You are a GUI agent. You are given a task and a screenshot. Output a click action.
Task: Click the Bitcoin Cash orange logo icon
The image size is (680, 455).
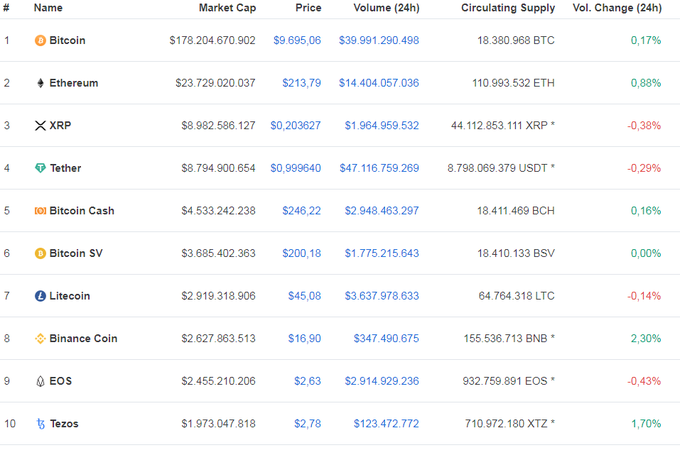pyautogui.click(x=40, y=211)
